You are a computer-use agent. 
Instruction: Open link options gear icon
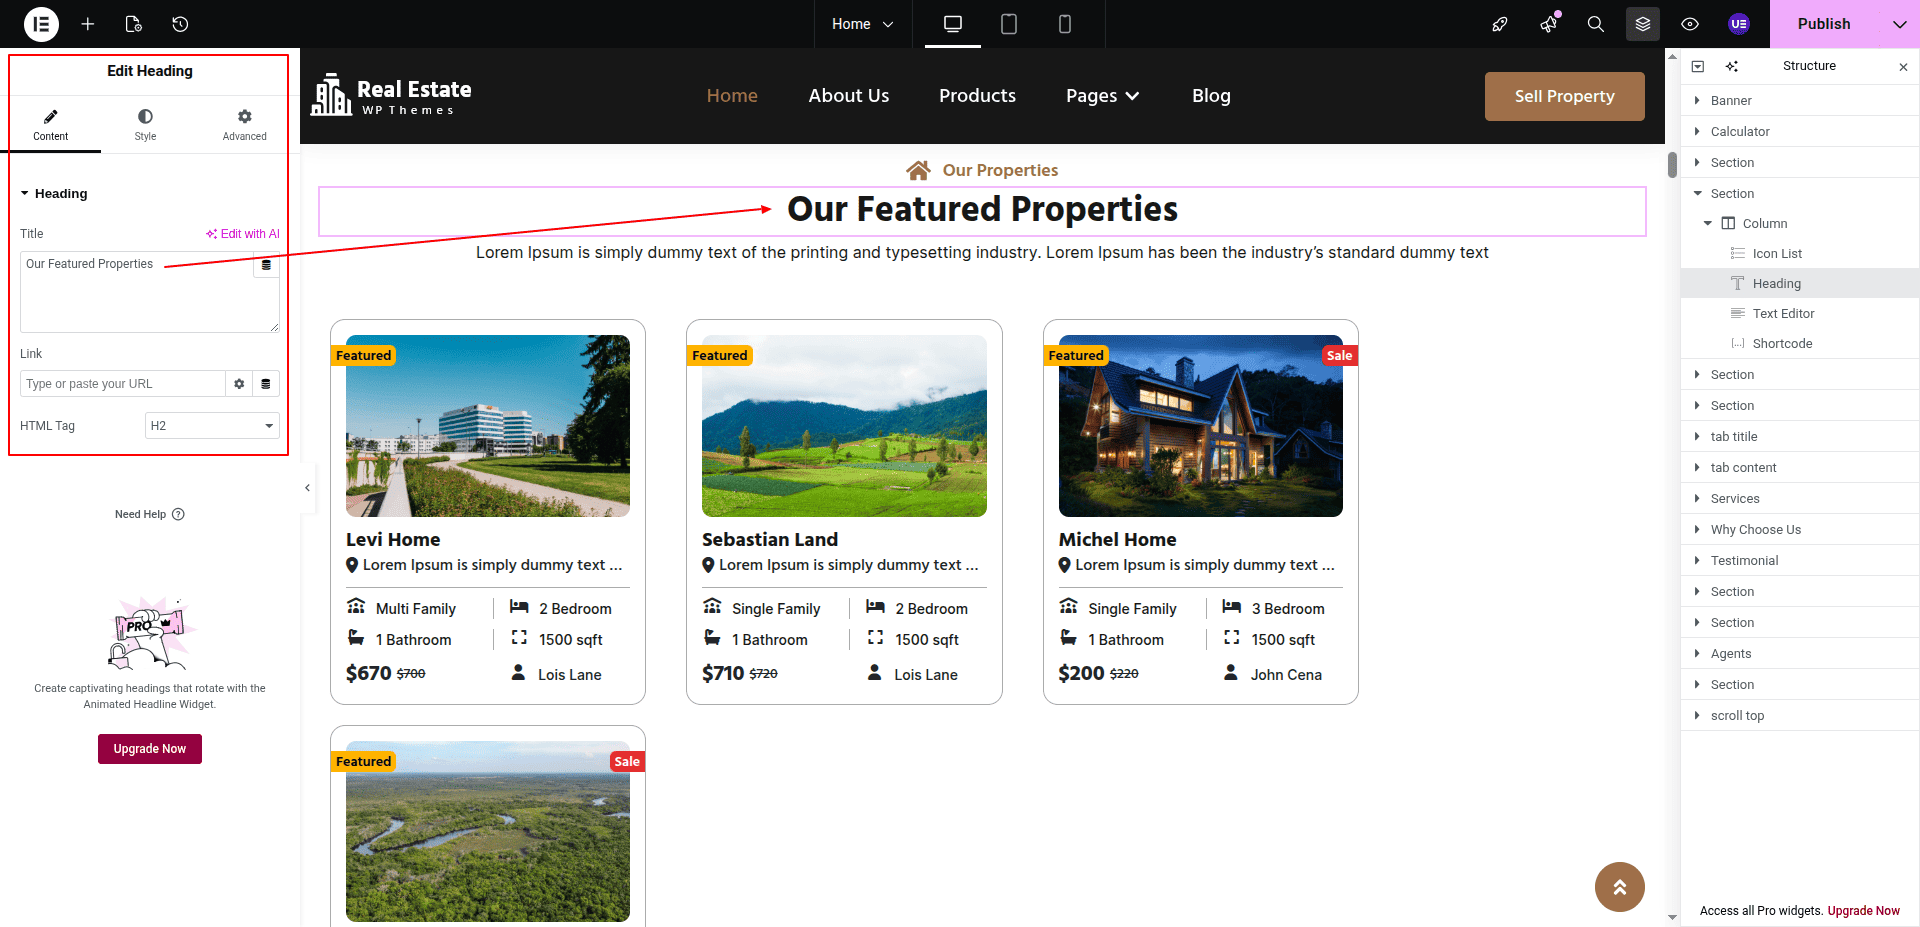pos(239,384)
